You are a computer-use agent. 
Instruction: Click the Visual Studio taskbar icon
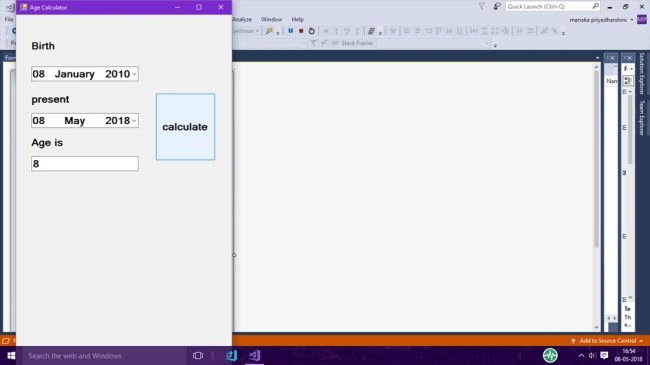pos(255,355)
